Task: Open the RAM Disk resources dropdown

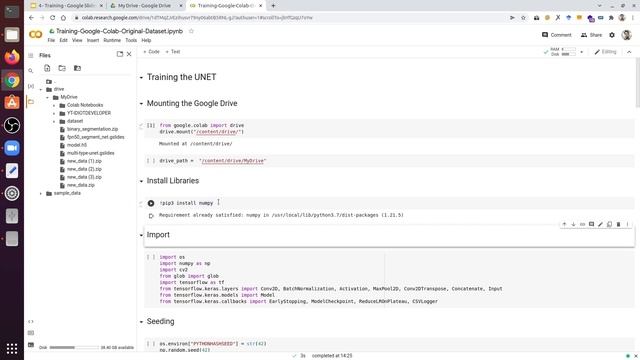Action: point(581,52)
